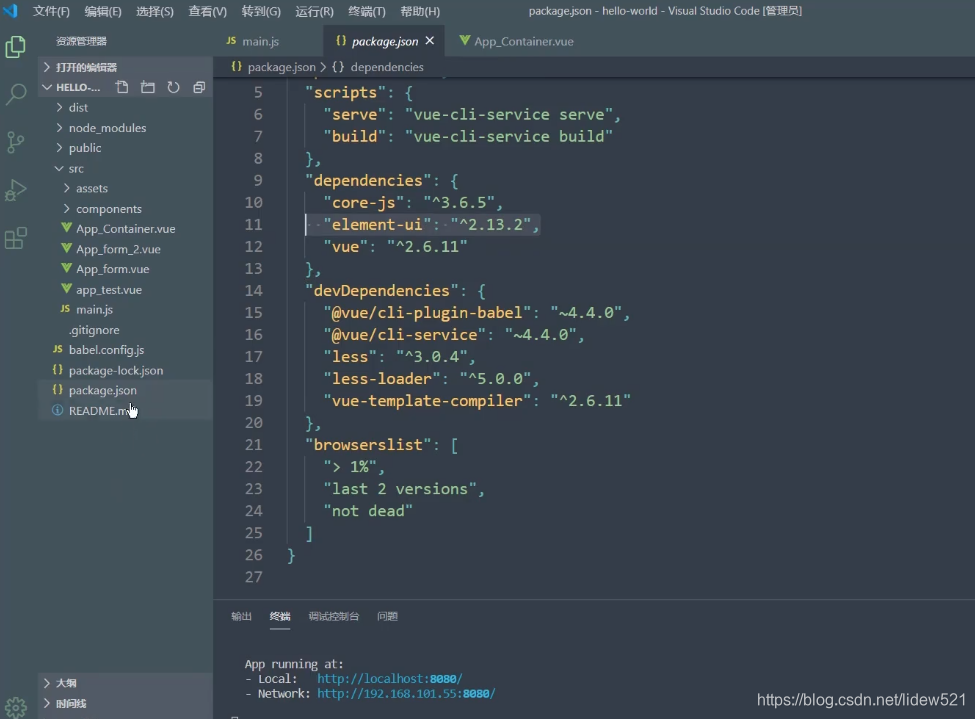Image resolution: width=975 pixels, height=719 pixels.
Task: Switch to the 输出 output panel tab
Action: tap(241, 616)
